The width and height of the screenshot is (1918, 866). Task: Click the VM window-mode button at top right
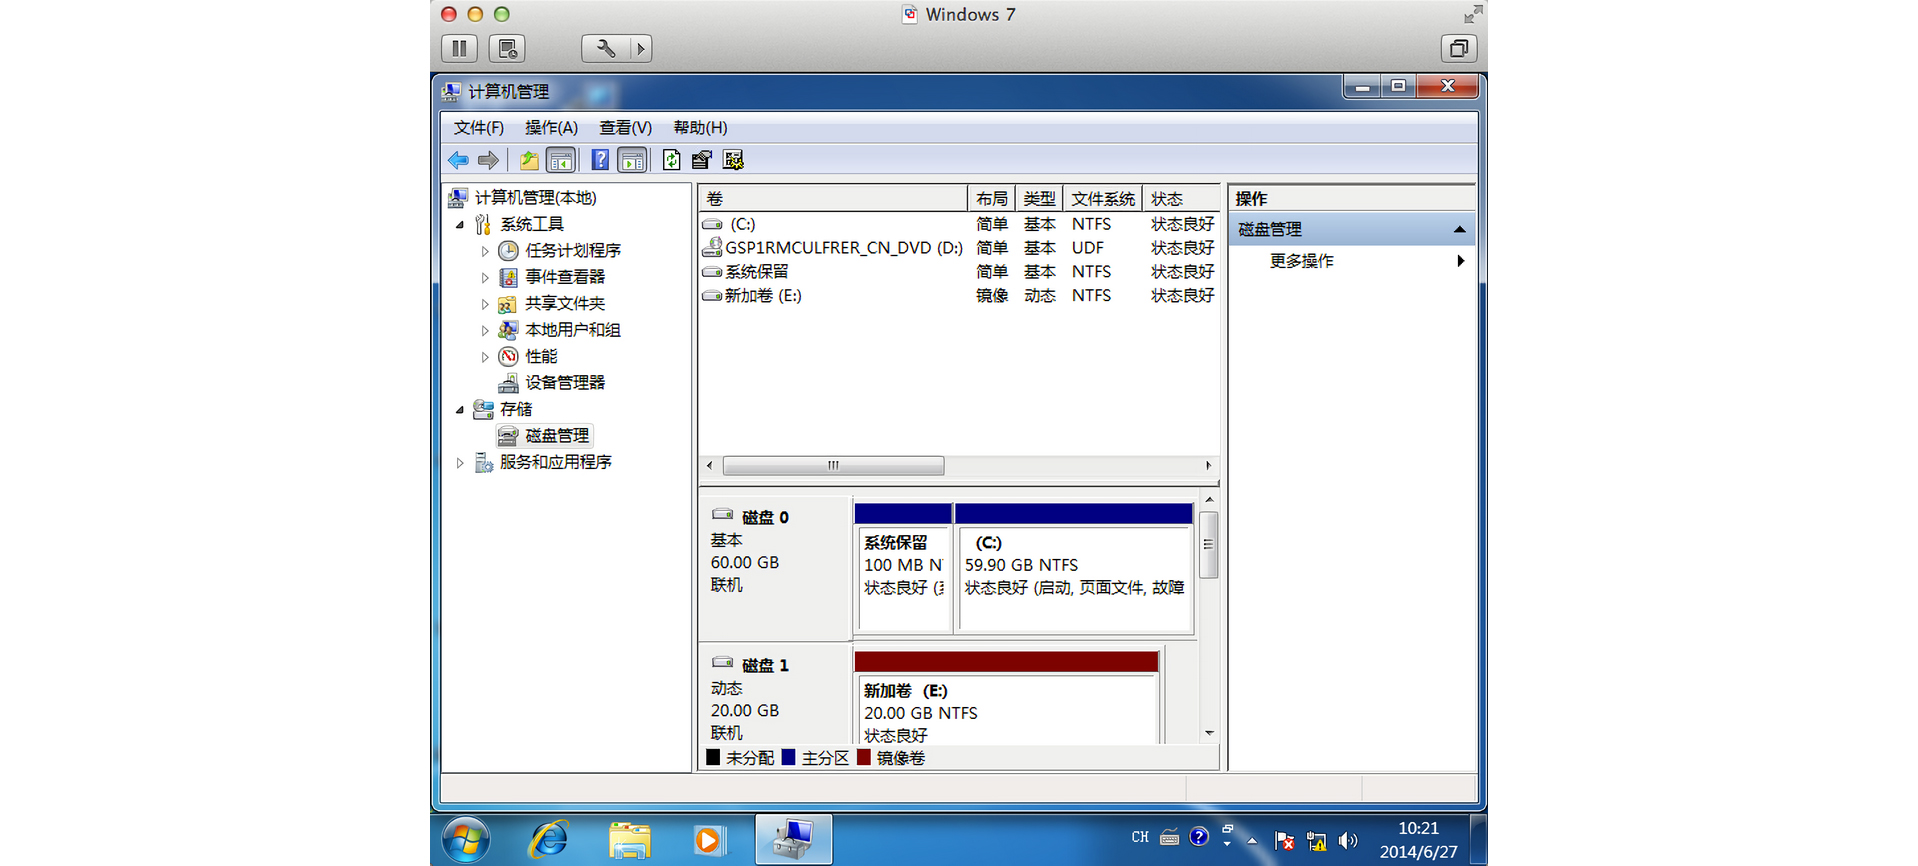coord(1459,48)
